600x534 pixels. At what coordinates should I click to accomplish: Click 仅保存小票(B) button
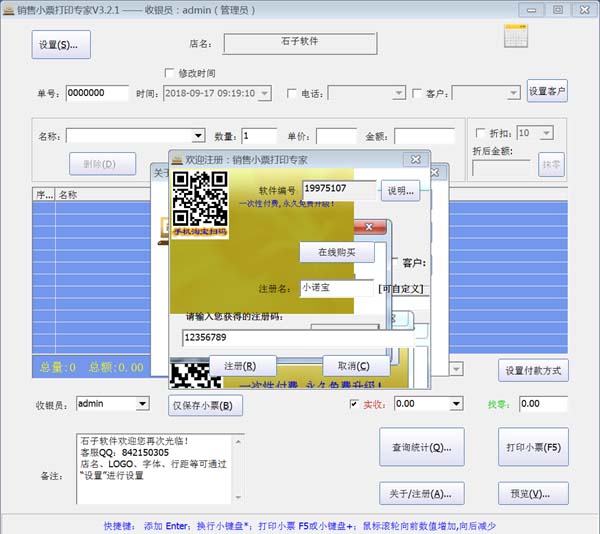click(205, 405)
